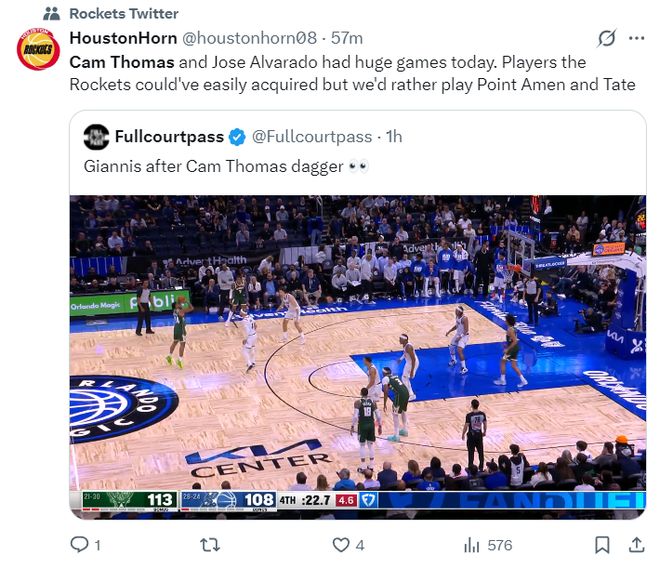Image resolution: width=660 pixels, height=568 pixels.
Task: Click the Fullcourtpass profile picture
Action: (x=96, y=137)
